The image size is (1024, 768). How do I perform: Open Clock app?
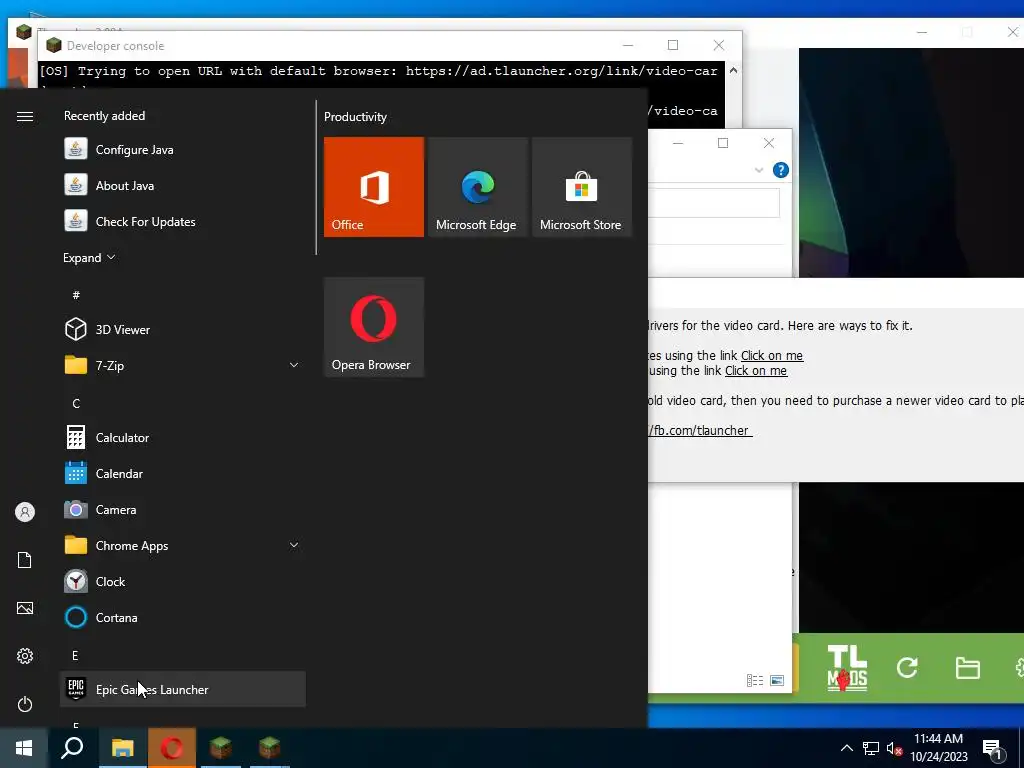point(183,581)
